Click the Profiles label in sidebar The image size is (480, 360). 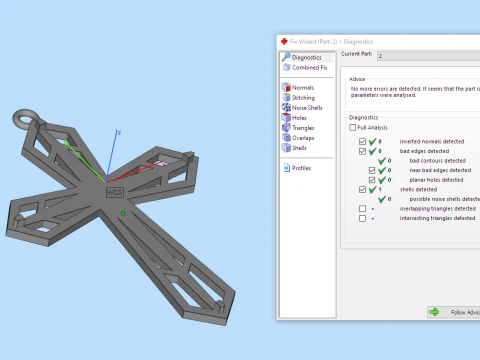pos(301,168)
